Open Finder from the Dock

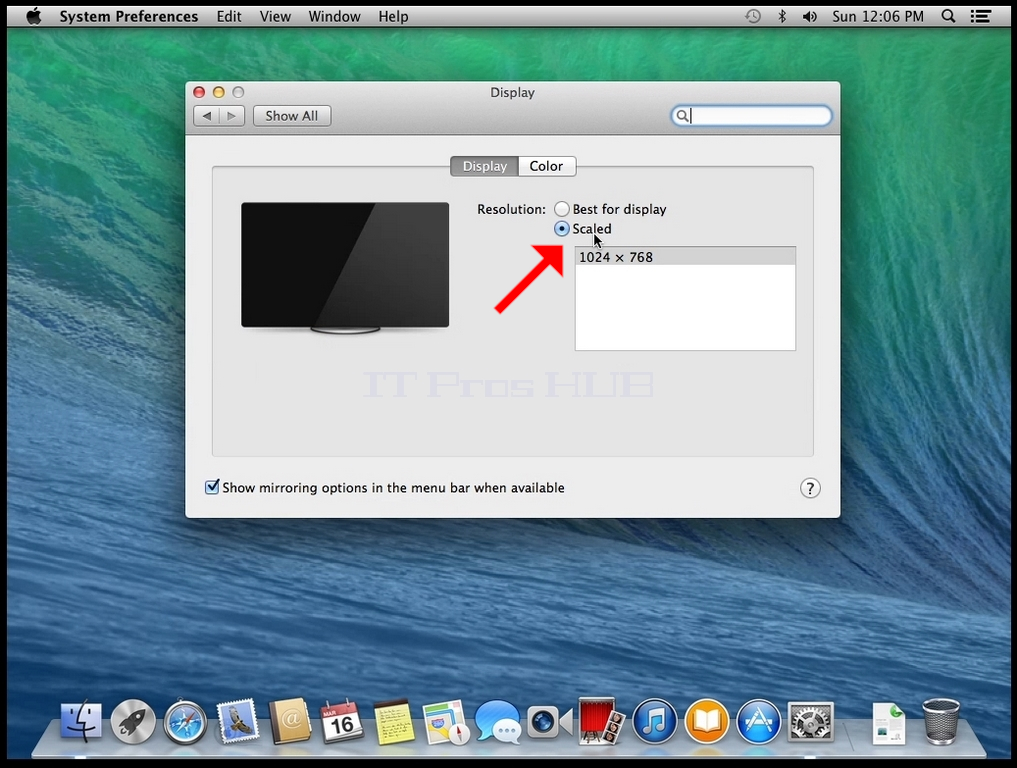pos(81,721)
